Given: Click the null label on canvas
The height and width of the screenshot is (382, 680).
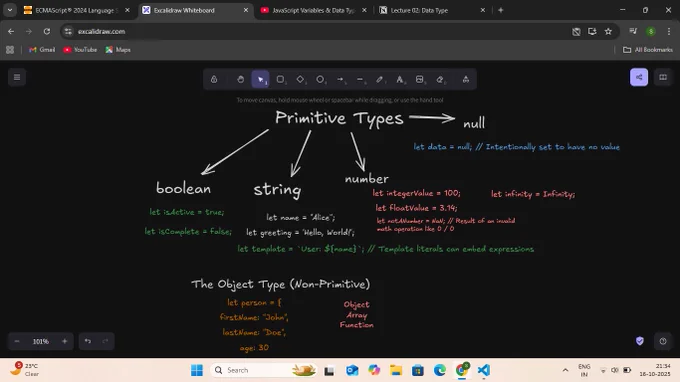Looking at the screenshot, I should [x=474, y=124].
